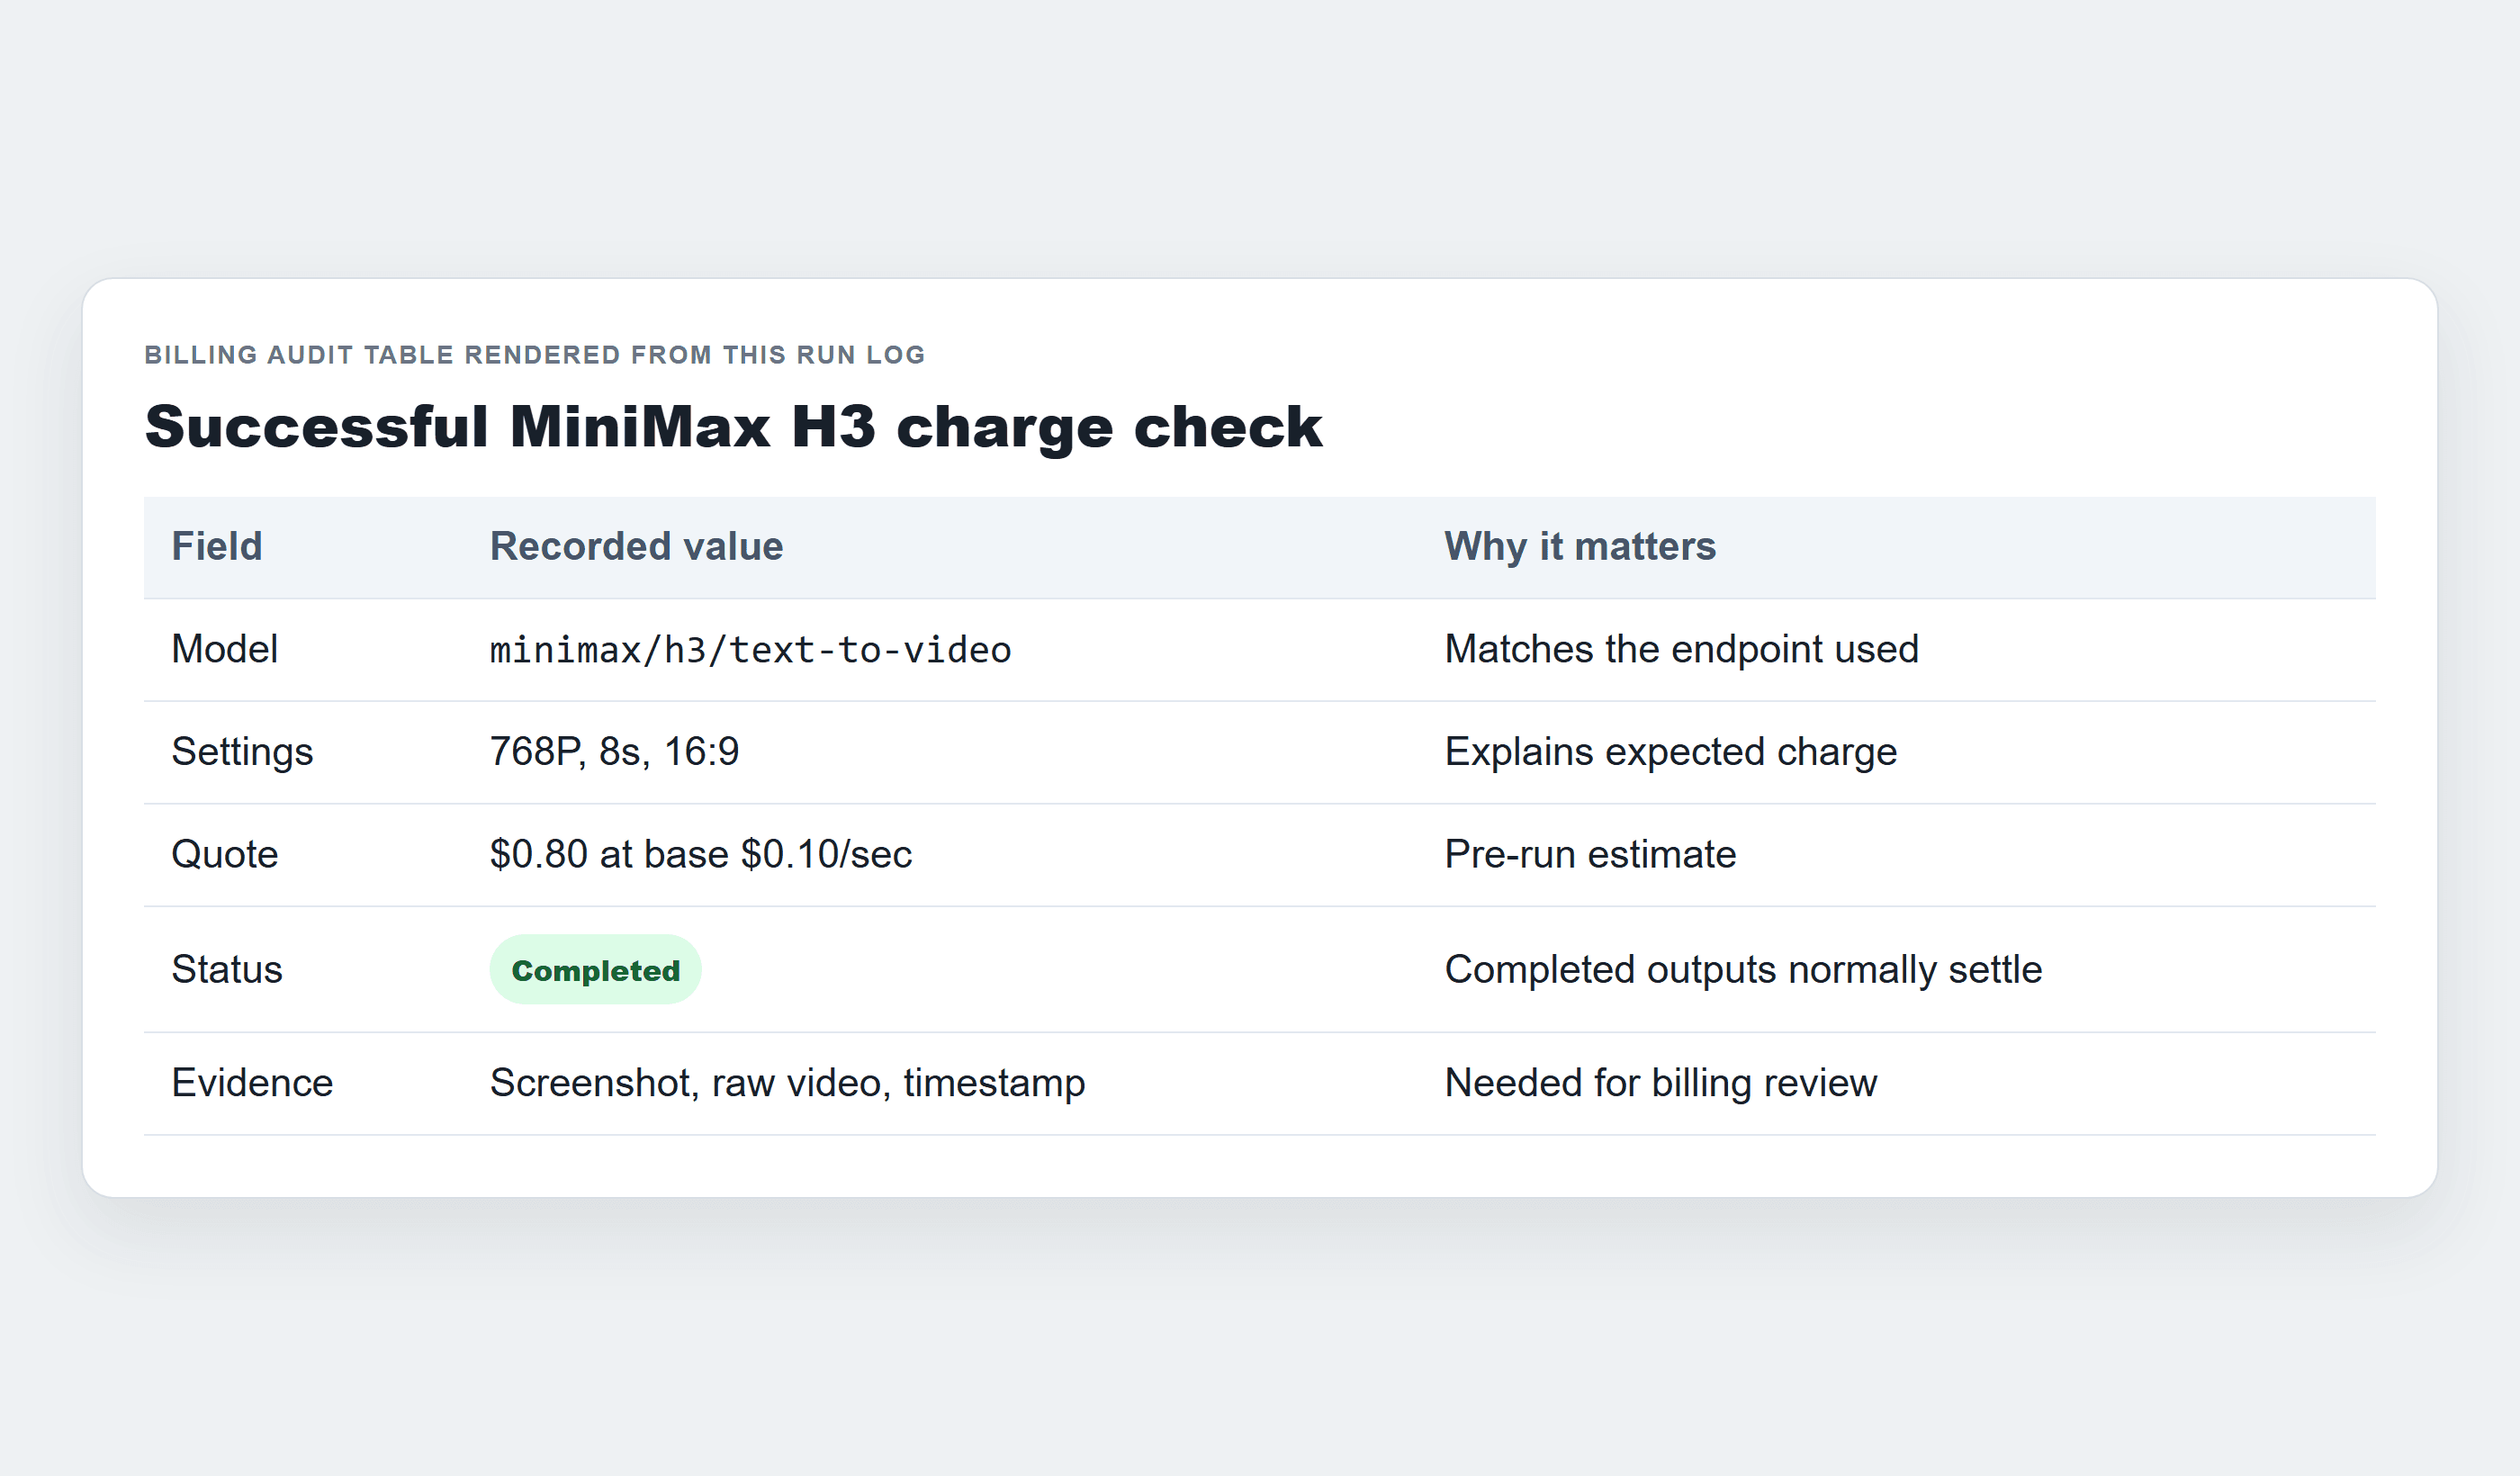
Task: Click the '768P, 8s, 16:9' value
Action: click(614, 752)
